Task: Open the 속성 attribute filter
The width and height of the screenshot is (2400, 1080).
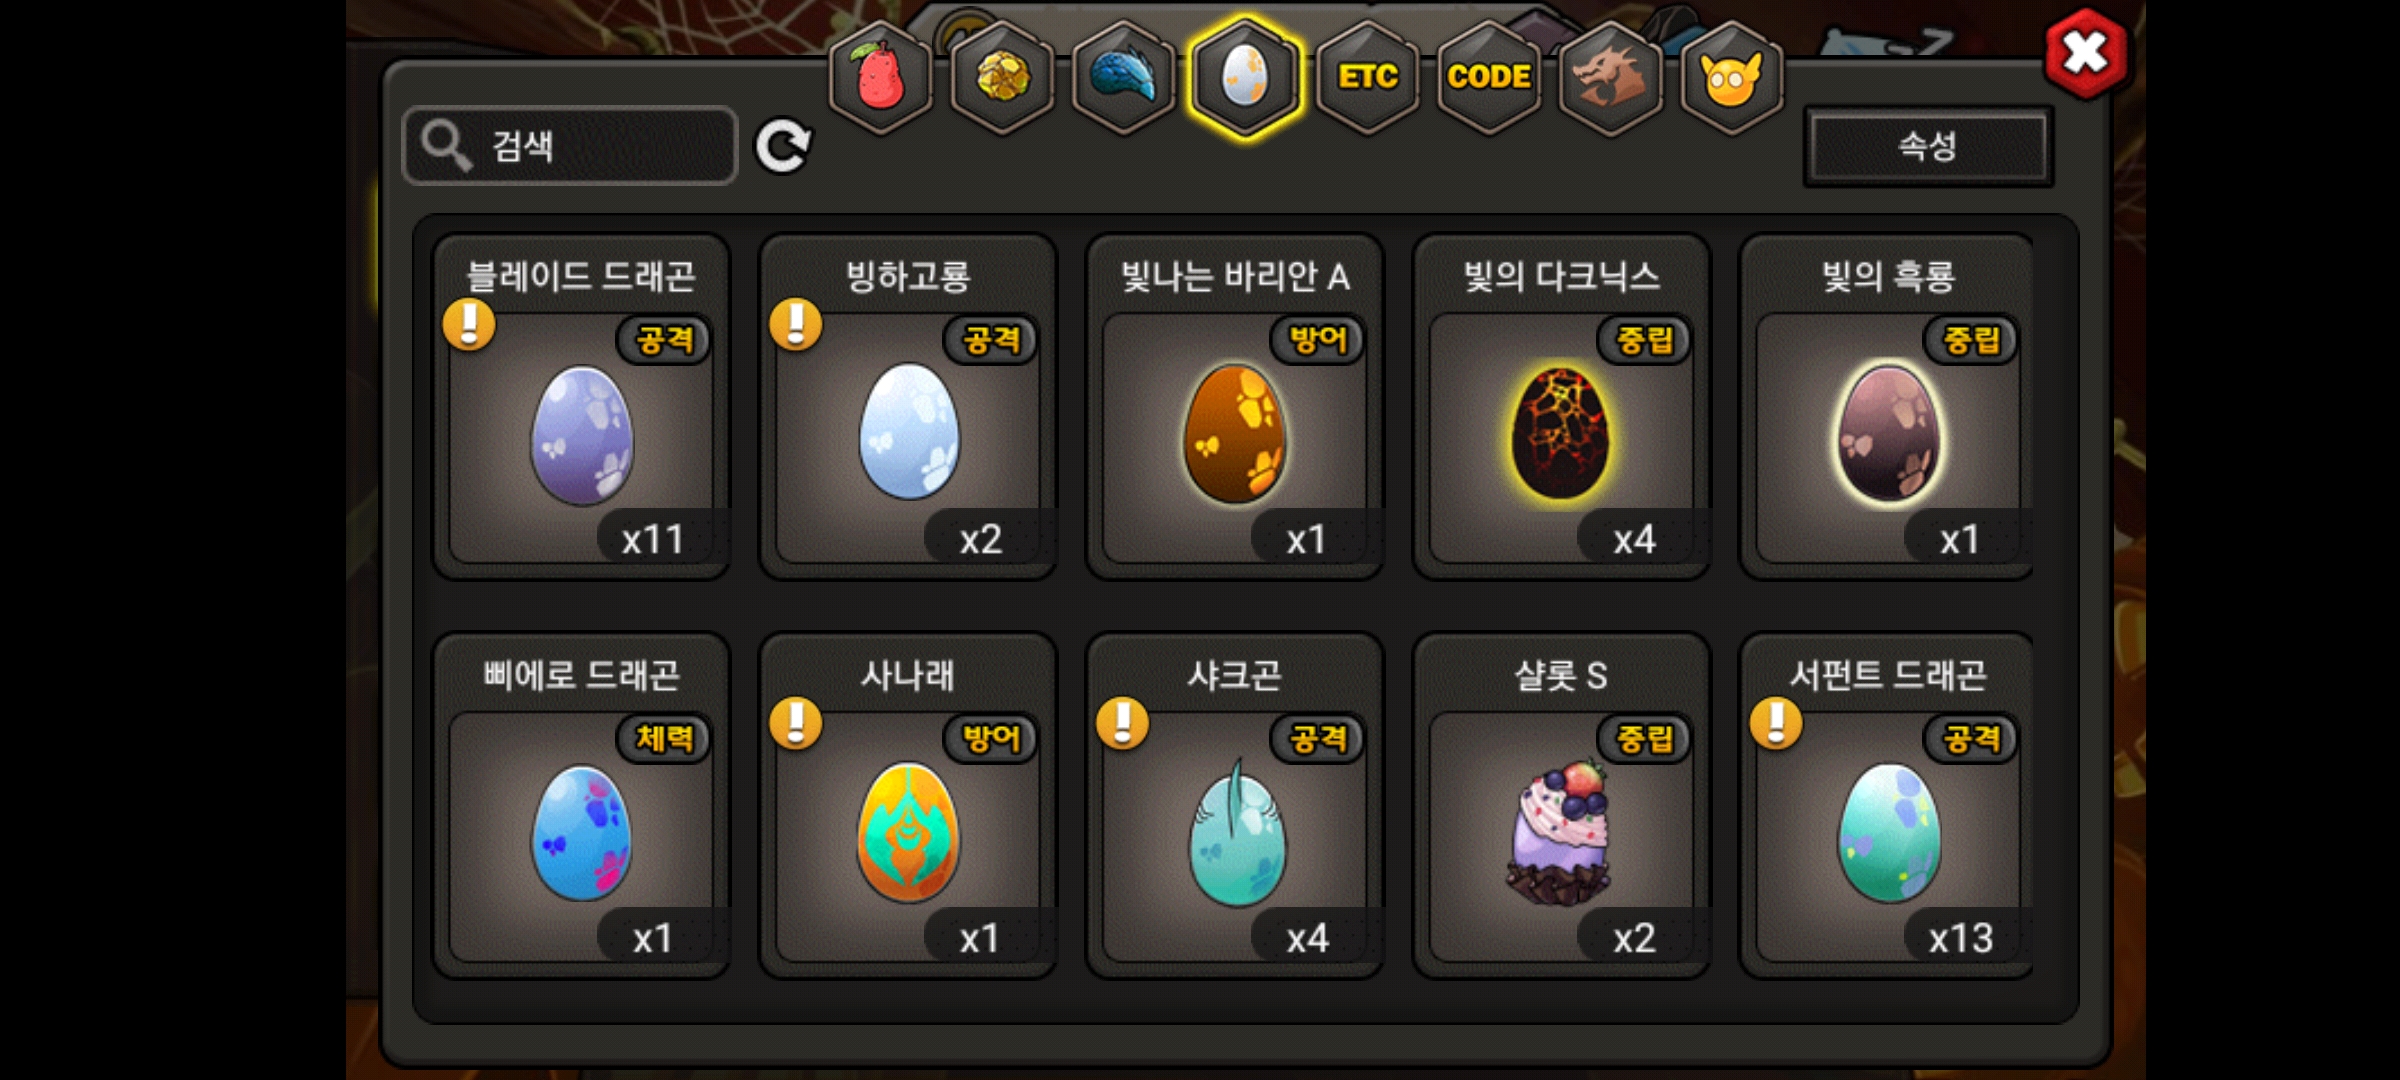Action: (x=1928, y=147)
